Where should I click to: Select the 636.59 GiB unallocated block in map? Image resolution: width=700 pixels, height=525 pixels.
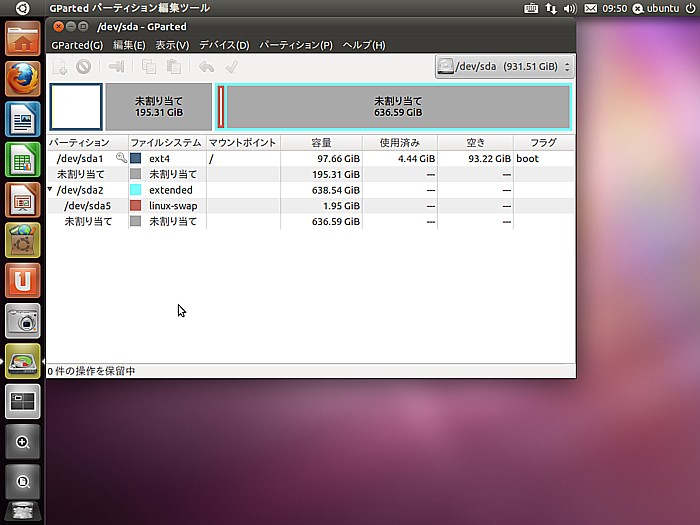tap(398, 107)
